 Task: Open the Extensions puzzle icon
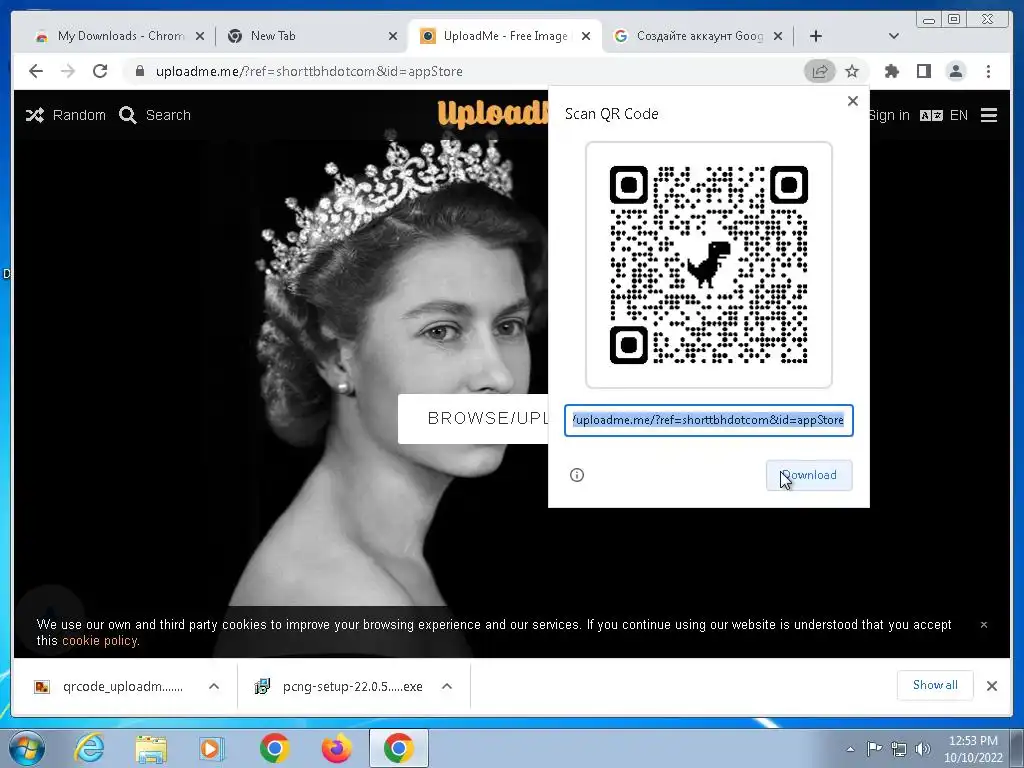891,71
